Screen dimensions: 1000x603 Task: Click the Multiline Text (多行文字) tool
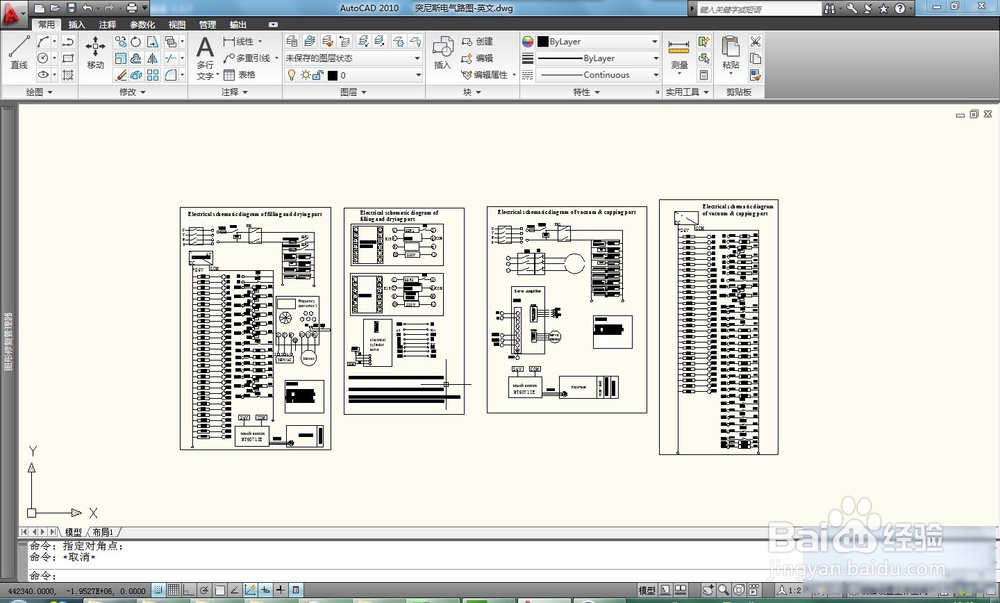205,57
